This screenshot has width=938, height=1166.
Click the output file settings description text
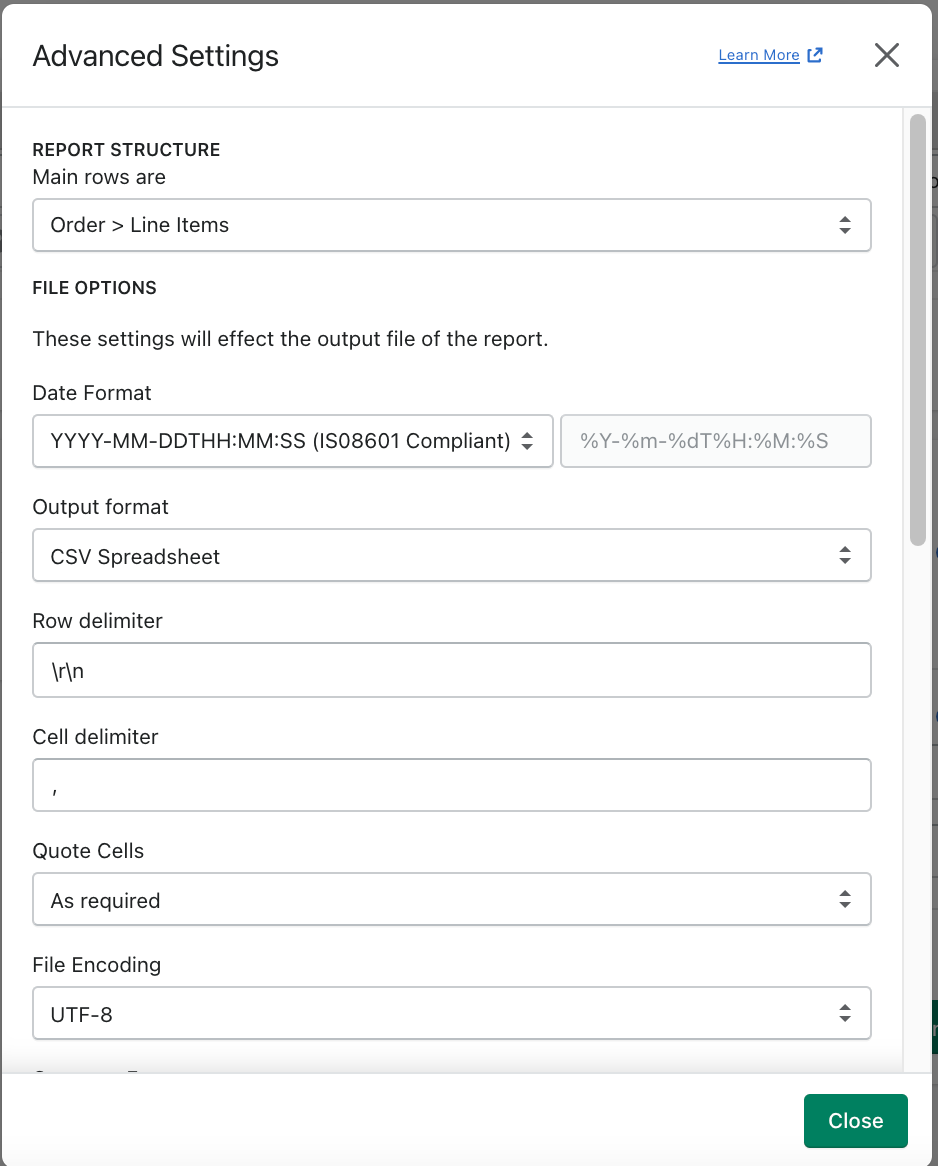point(290,339)
